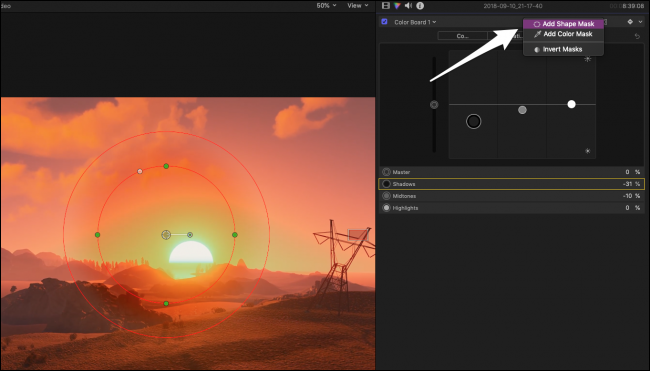650x371 pixels.
Task: Open the View dropdown menu
Action: [x=357, y=5]
